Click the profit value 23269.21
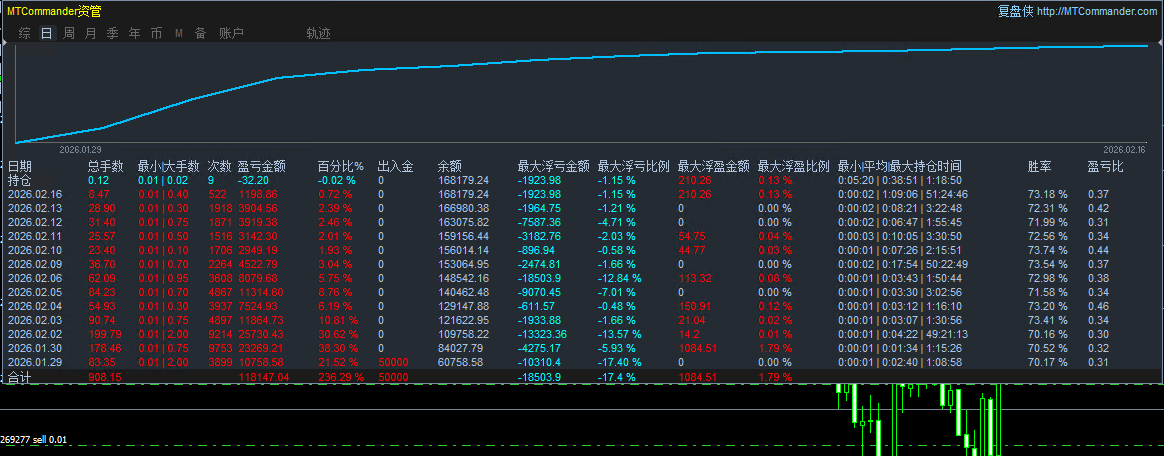 pyautogui.click(x=260, y=349)
